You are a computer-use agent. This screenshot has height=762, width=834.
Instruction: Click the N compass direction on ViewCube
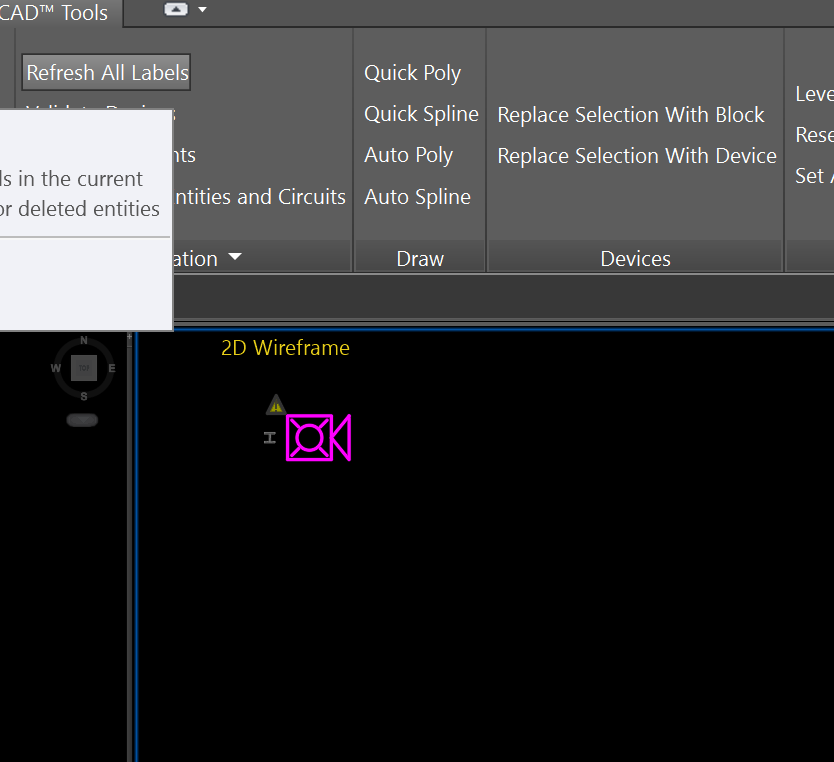coord(84,340)
